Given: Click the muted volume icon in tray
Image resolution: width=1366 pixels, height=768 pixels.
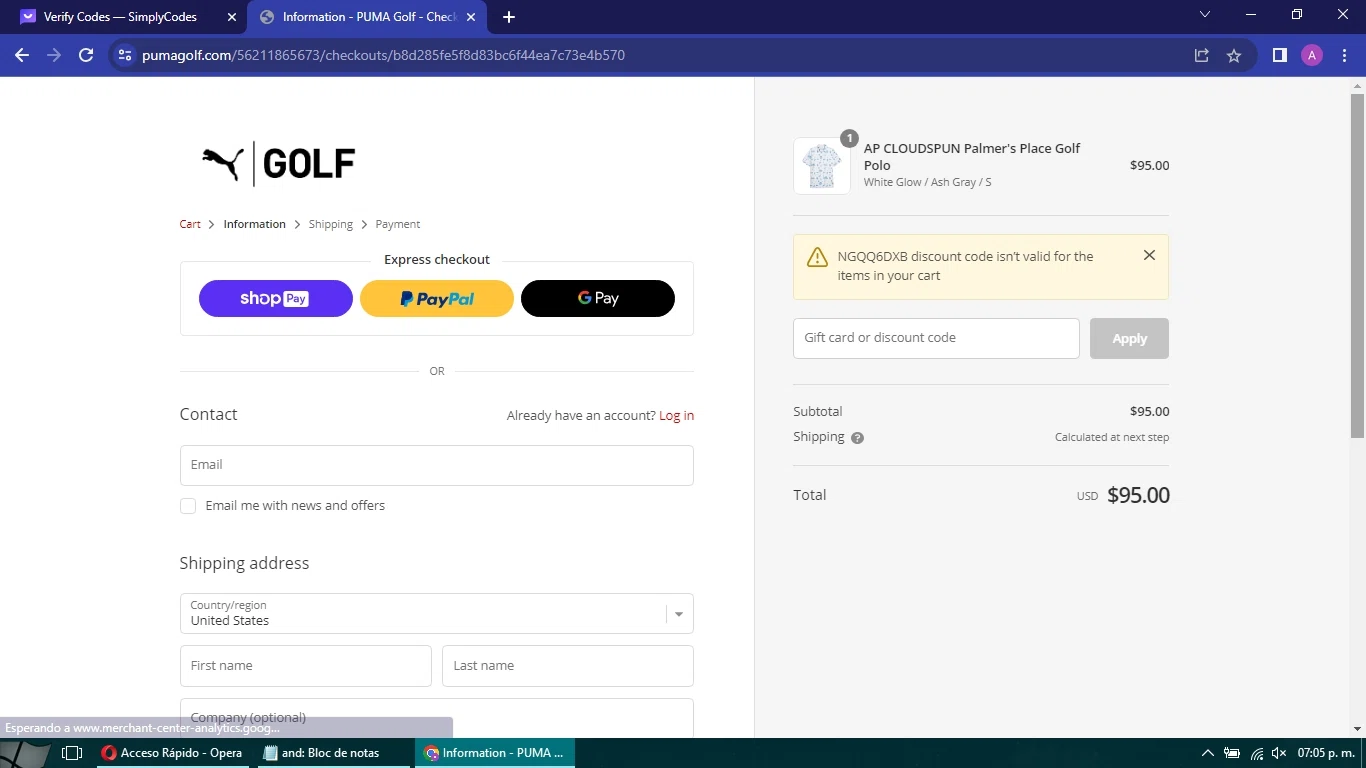Looking at the screenshot, I should [1279, 753].
